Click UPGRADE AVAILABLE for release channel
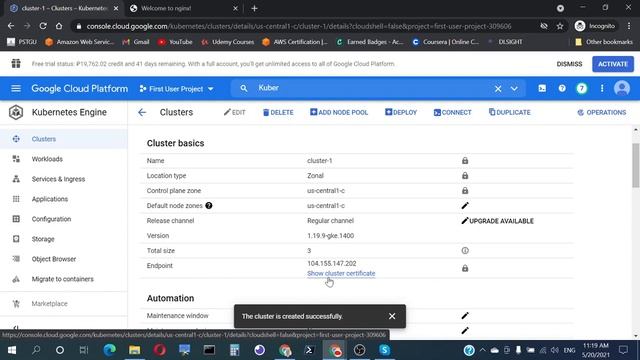 pyautogui.click(x=498, y=221)
